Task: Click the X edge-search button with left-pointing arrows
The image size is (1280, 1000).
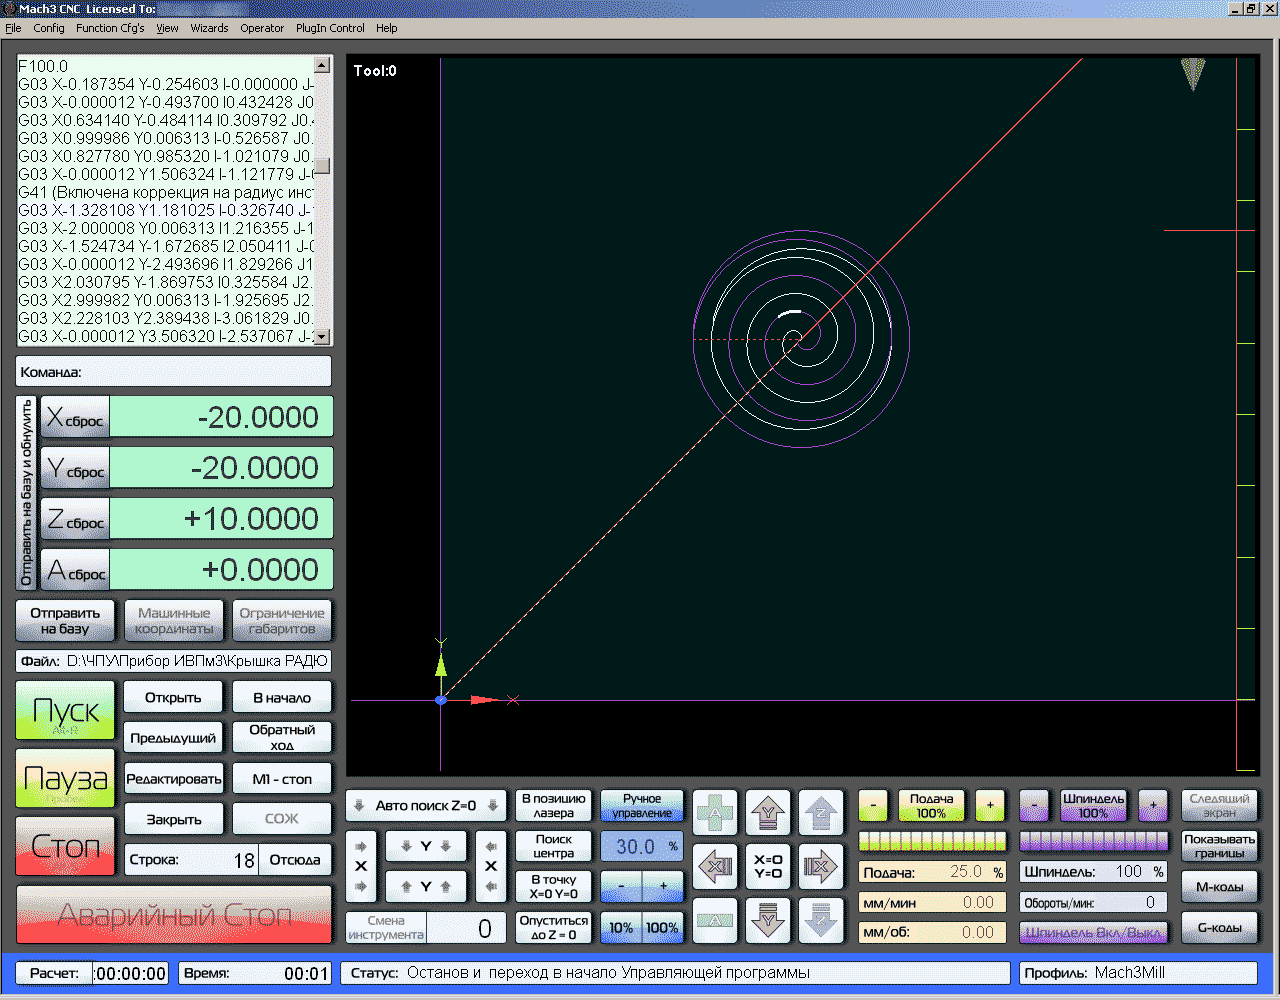Action: coord(491,866)
